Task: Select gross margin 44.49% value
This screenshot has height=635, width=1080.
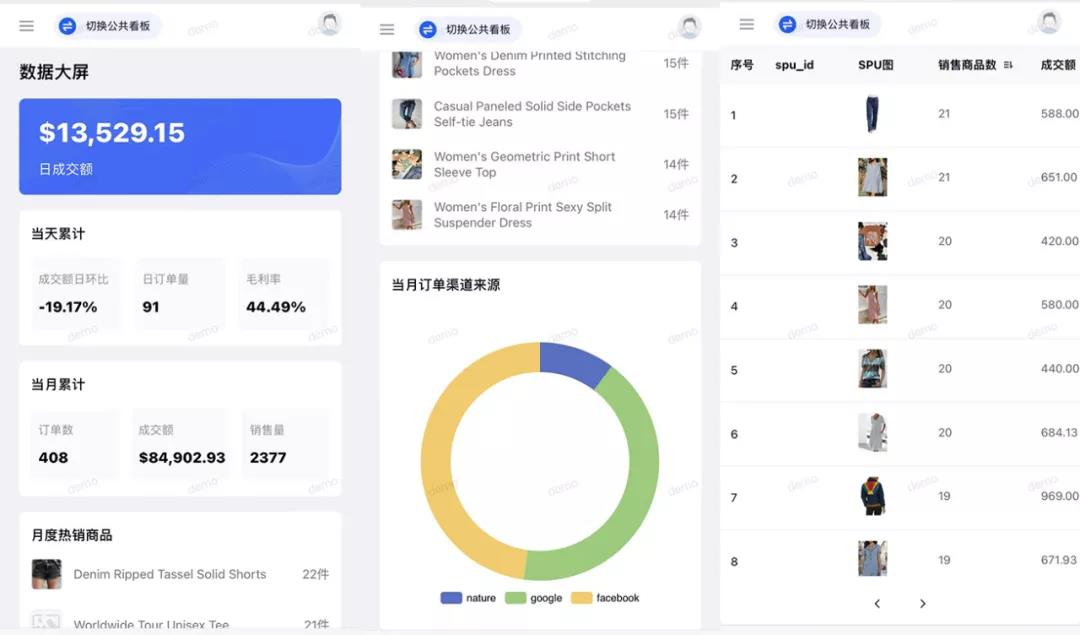Action: pos(276,307)
